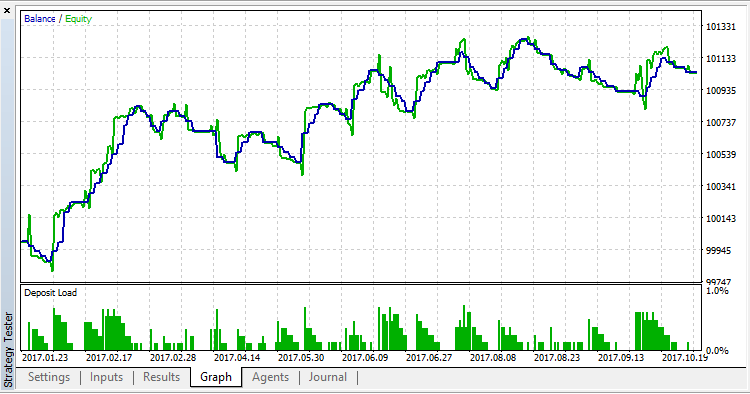Click the 2017.09.13 date label
Screen dimensions: 750x394
(621, 358)
